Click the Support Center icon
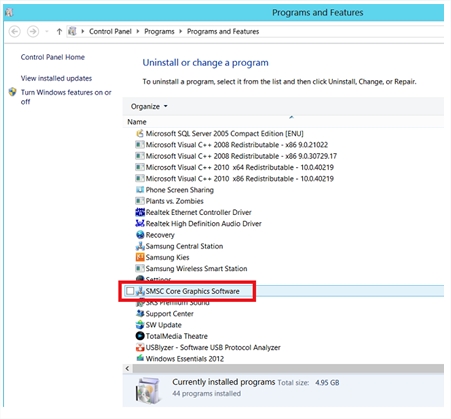Viewport: 451px width, 419px height. pos(140,313)
